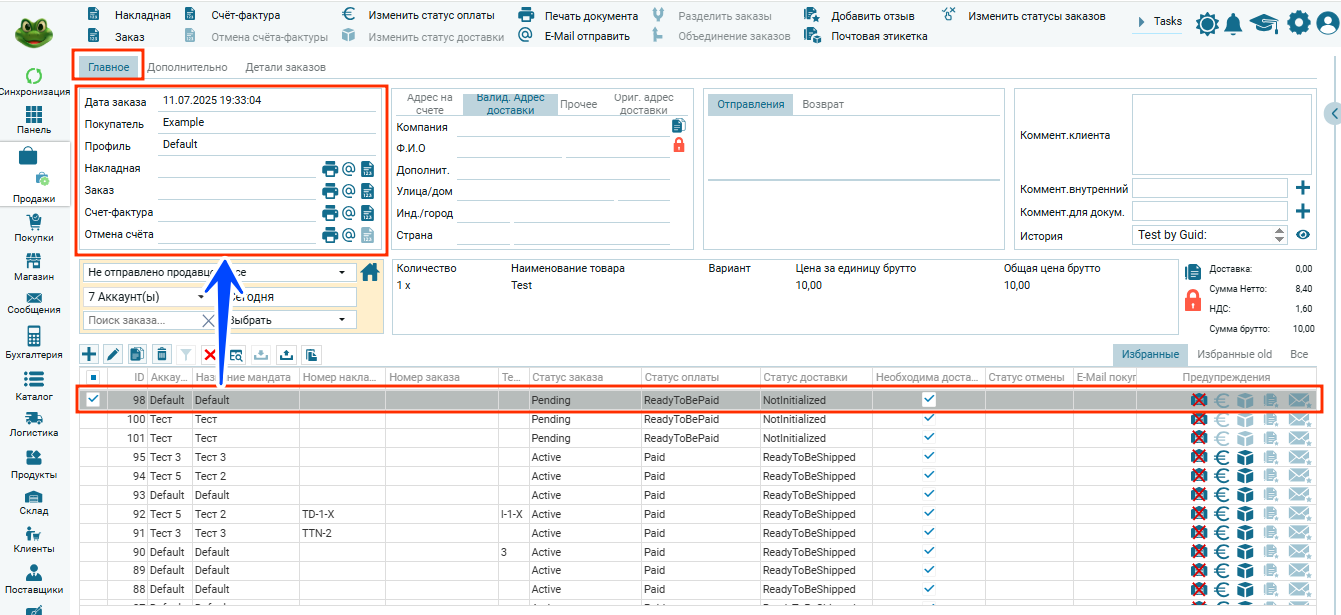Viewport: 1341px width, 615px height.
Task: Expand the '7 Аккаунт(ы)' dropdown
Action: click(201, 297)
